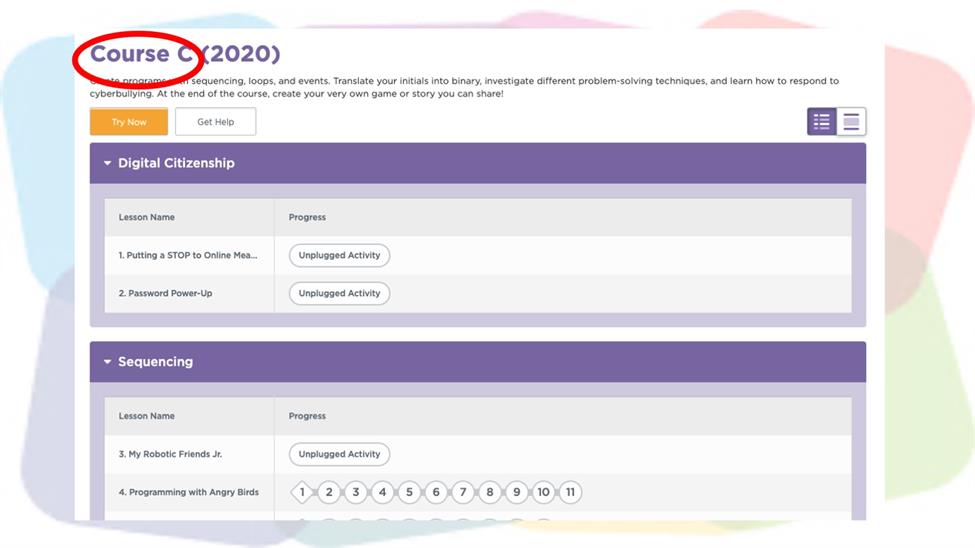Open Angry Birds puzzle 1 diamond bubble
Image resolution: width=975 pixels, height=548 pixels.
click(x=302, y=492)
